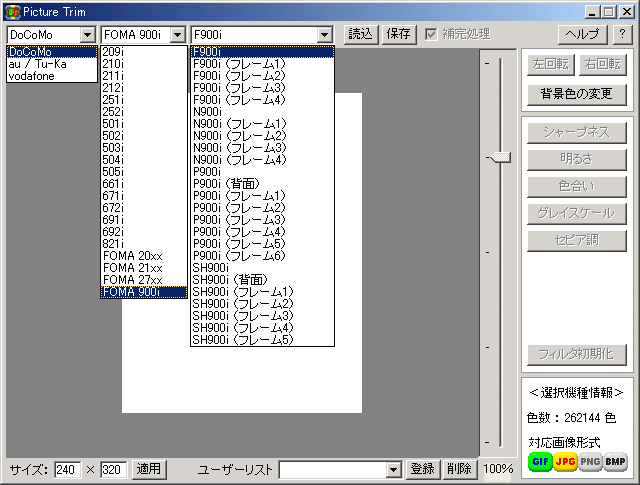Click the フィルタ初期化 button
The height and width of the screenshot is (485, 640).
point(576,355)
